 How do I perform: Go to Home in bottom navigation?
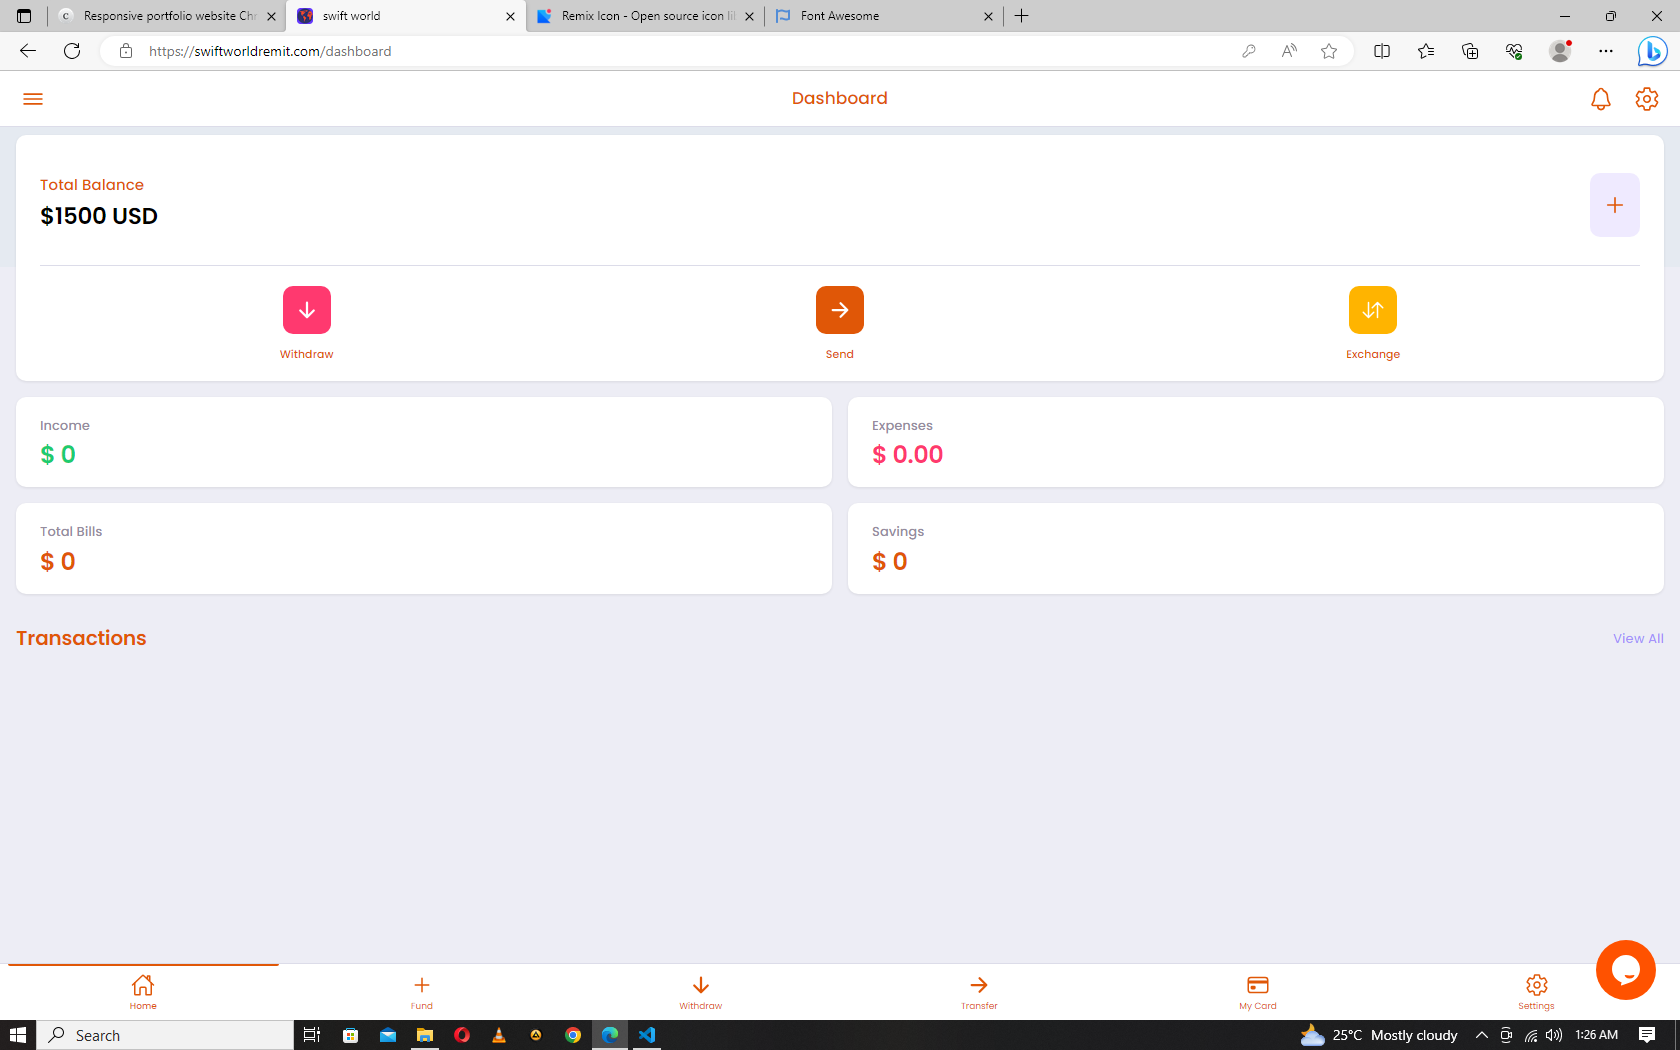pos(143,992)
